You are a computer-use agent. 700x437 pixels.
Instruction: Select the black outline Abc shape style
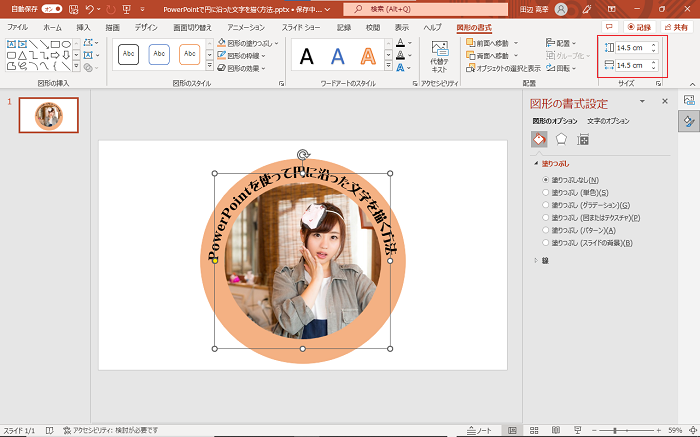(x=129, y=54)
